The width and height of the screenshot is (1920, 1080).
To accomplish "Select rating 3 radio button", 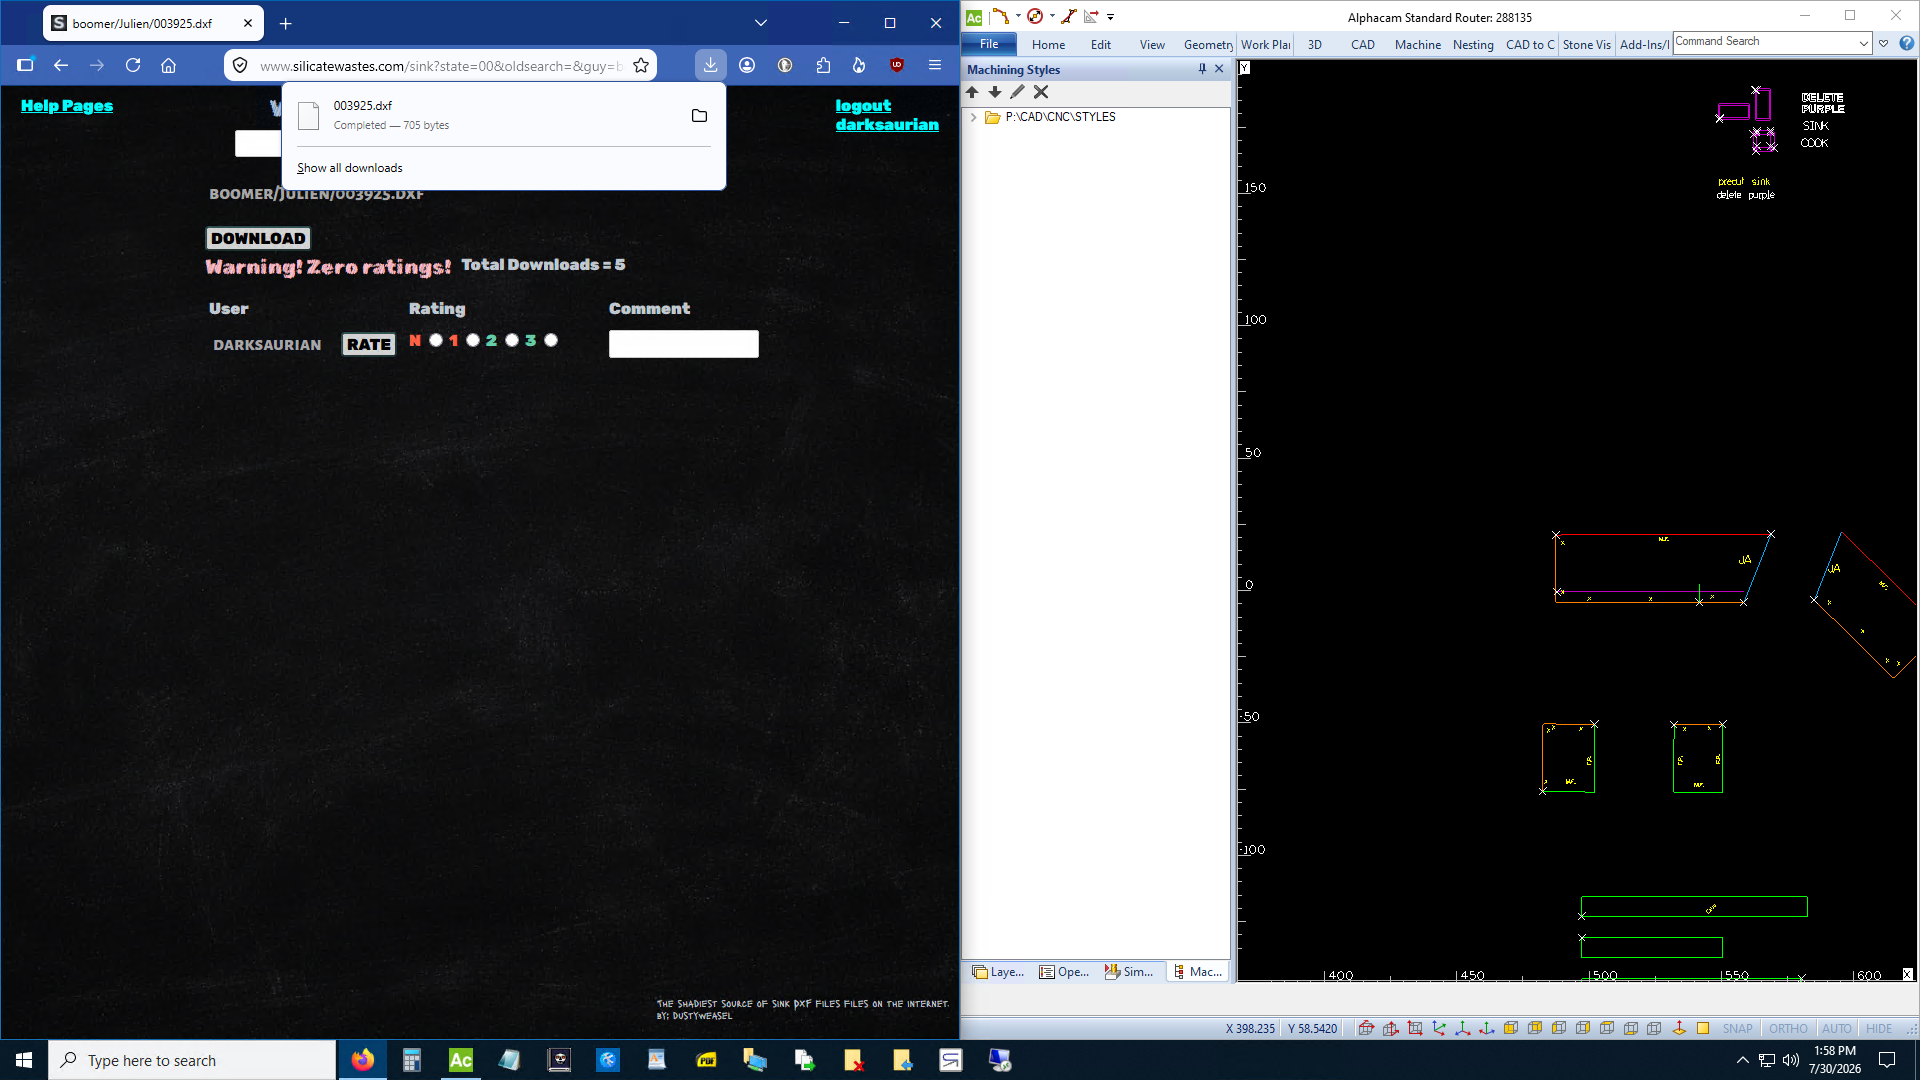I will click(551, 340).
